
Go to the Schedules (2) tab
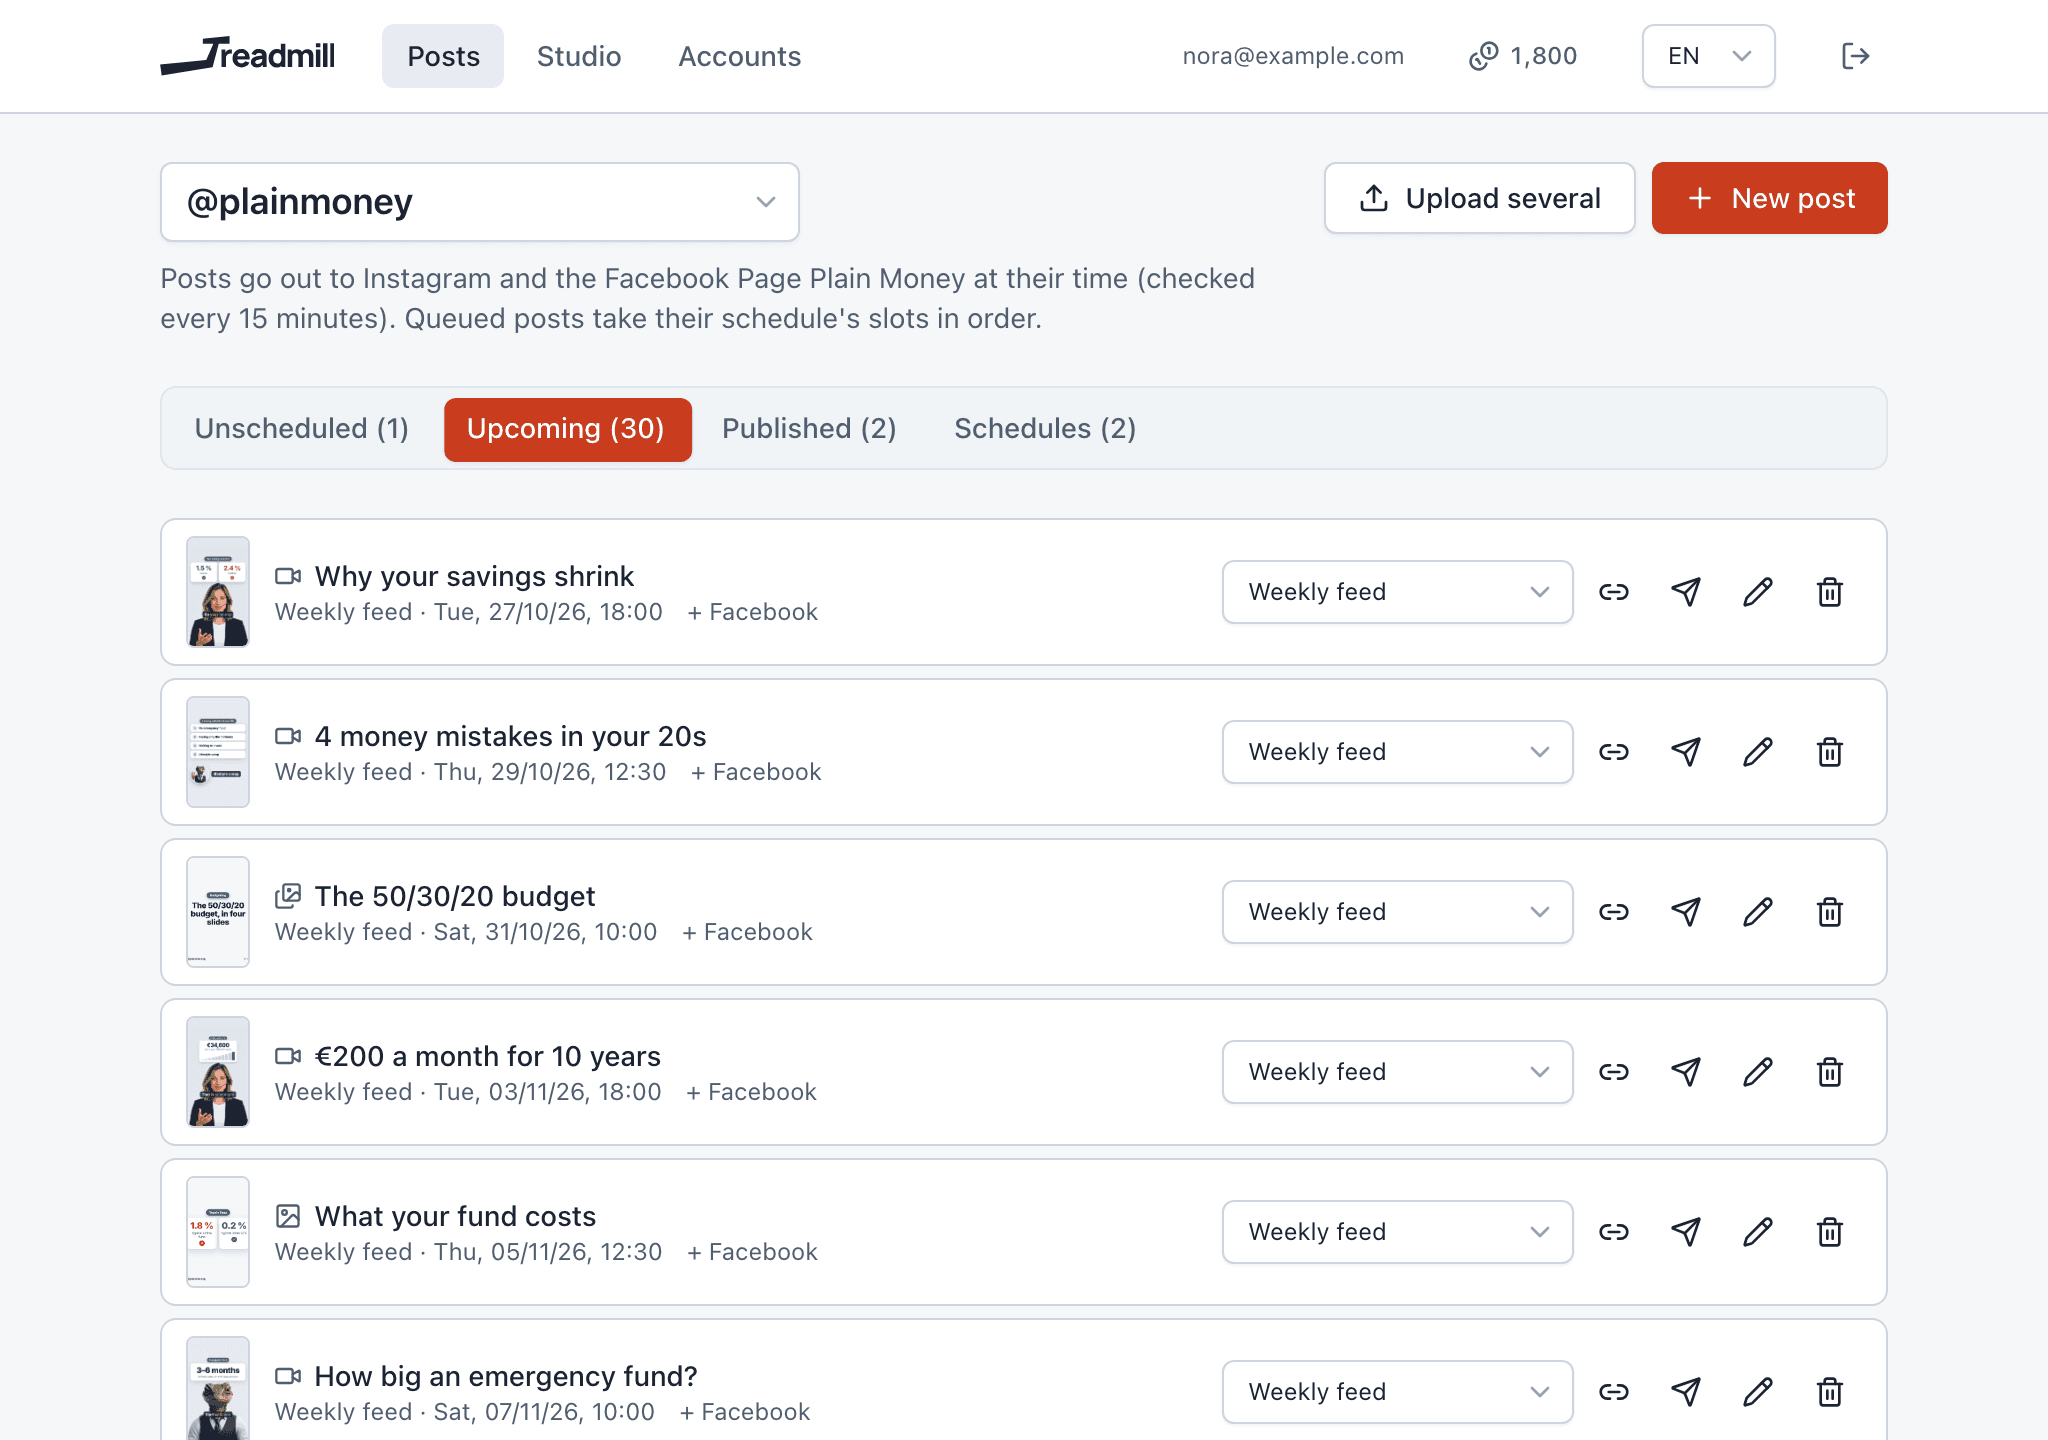[x=1045, y=429]
